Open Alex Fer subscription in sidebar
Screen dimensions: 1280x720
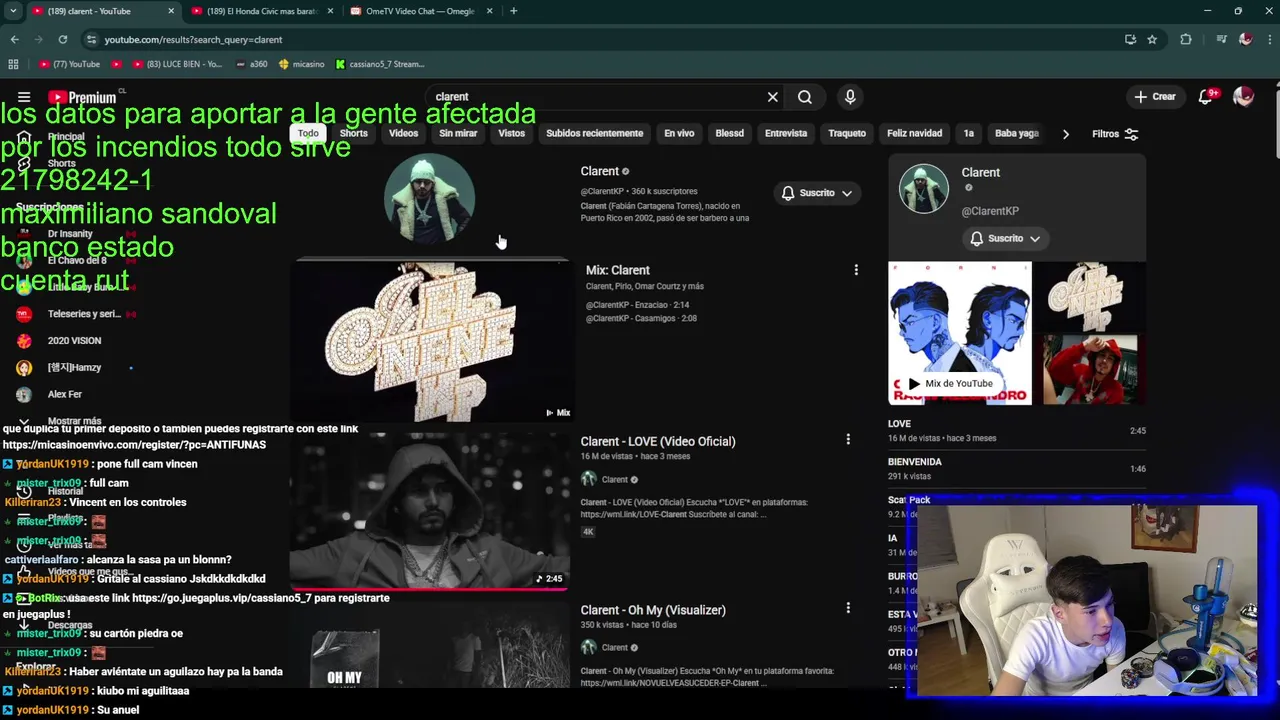(65, 394)
